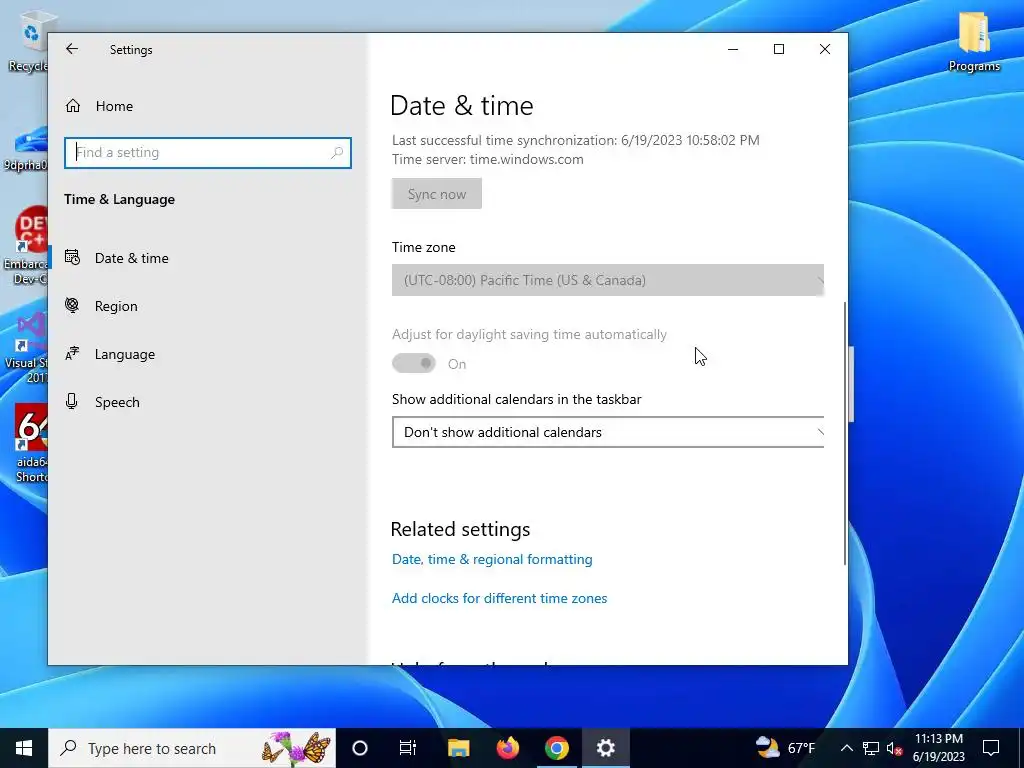
Task: Select the aida64 shortcut on desktop
Action: pos(31,444)
